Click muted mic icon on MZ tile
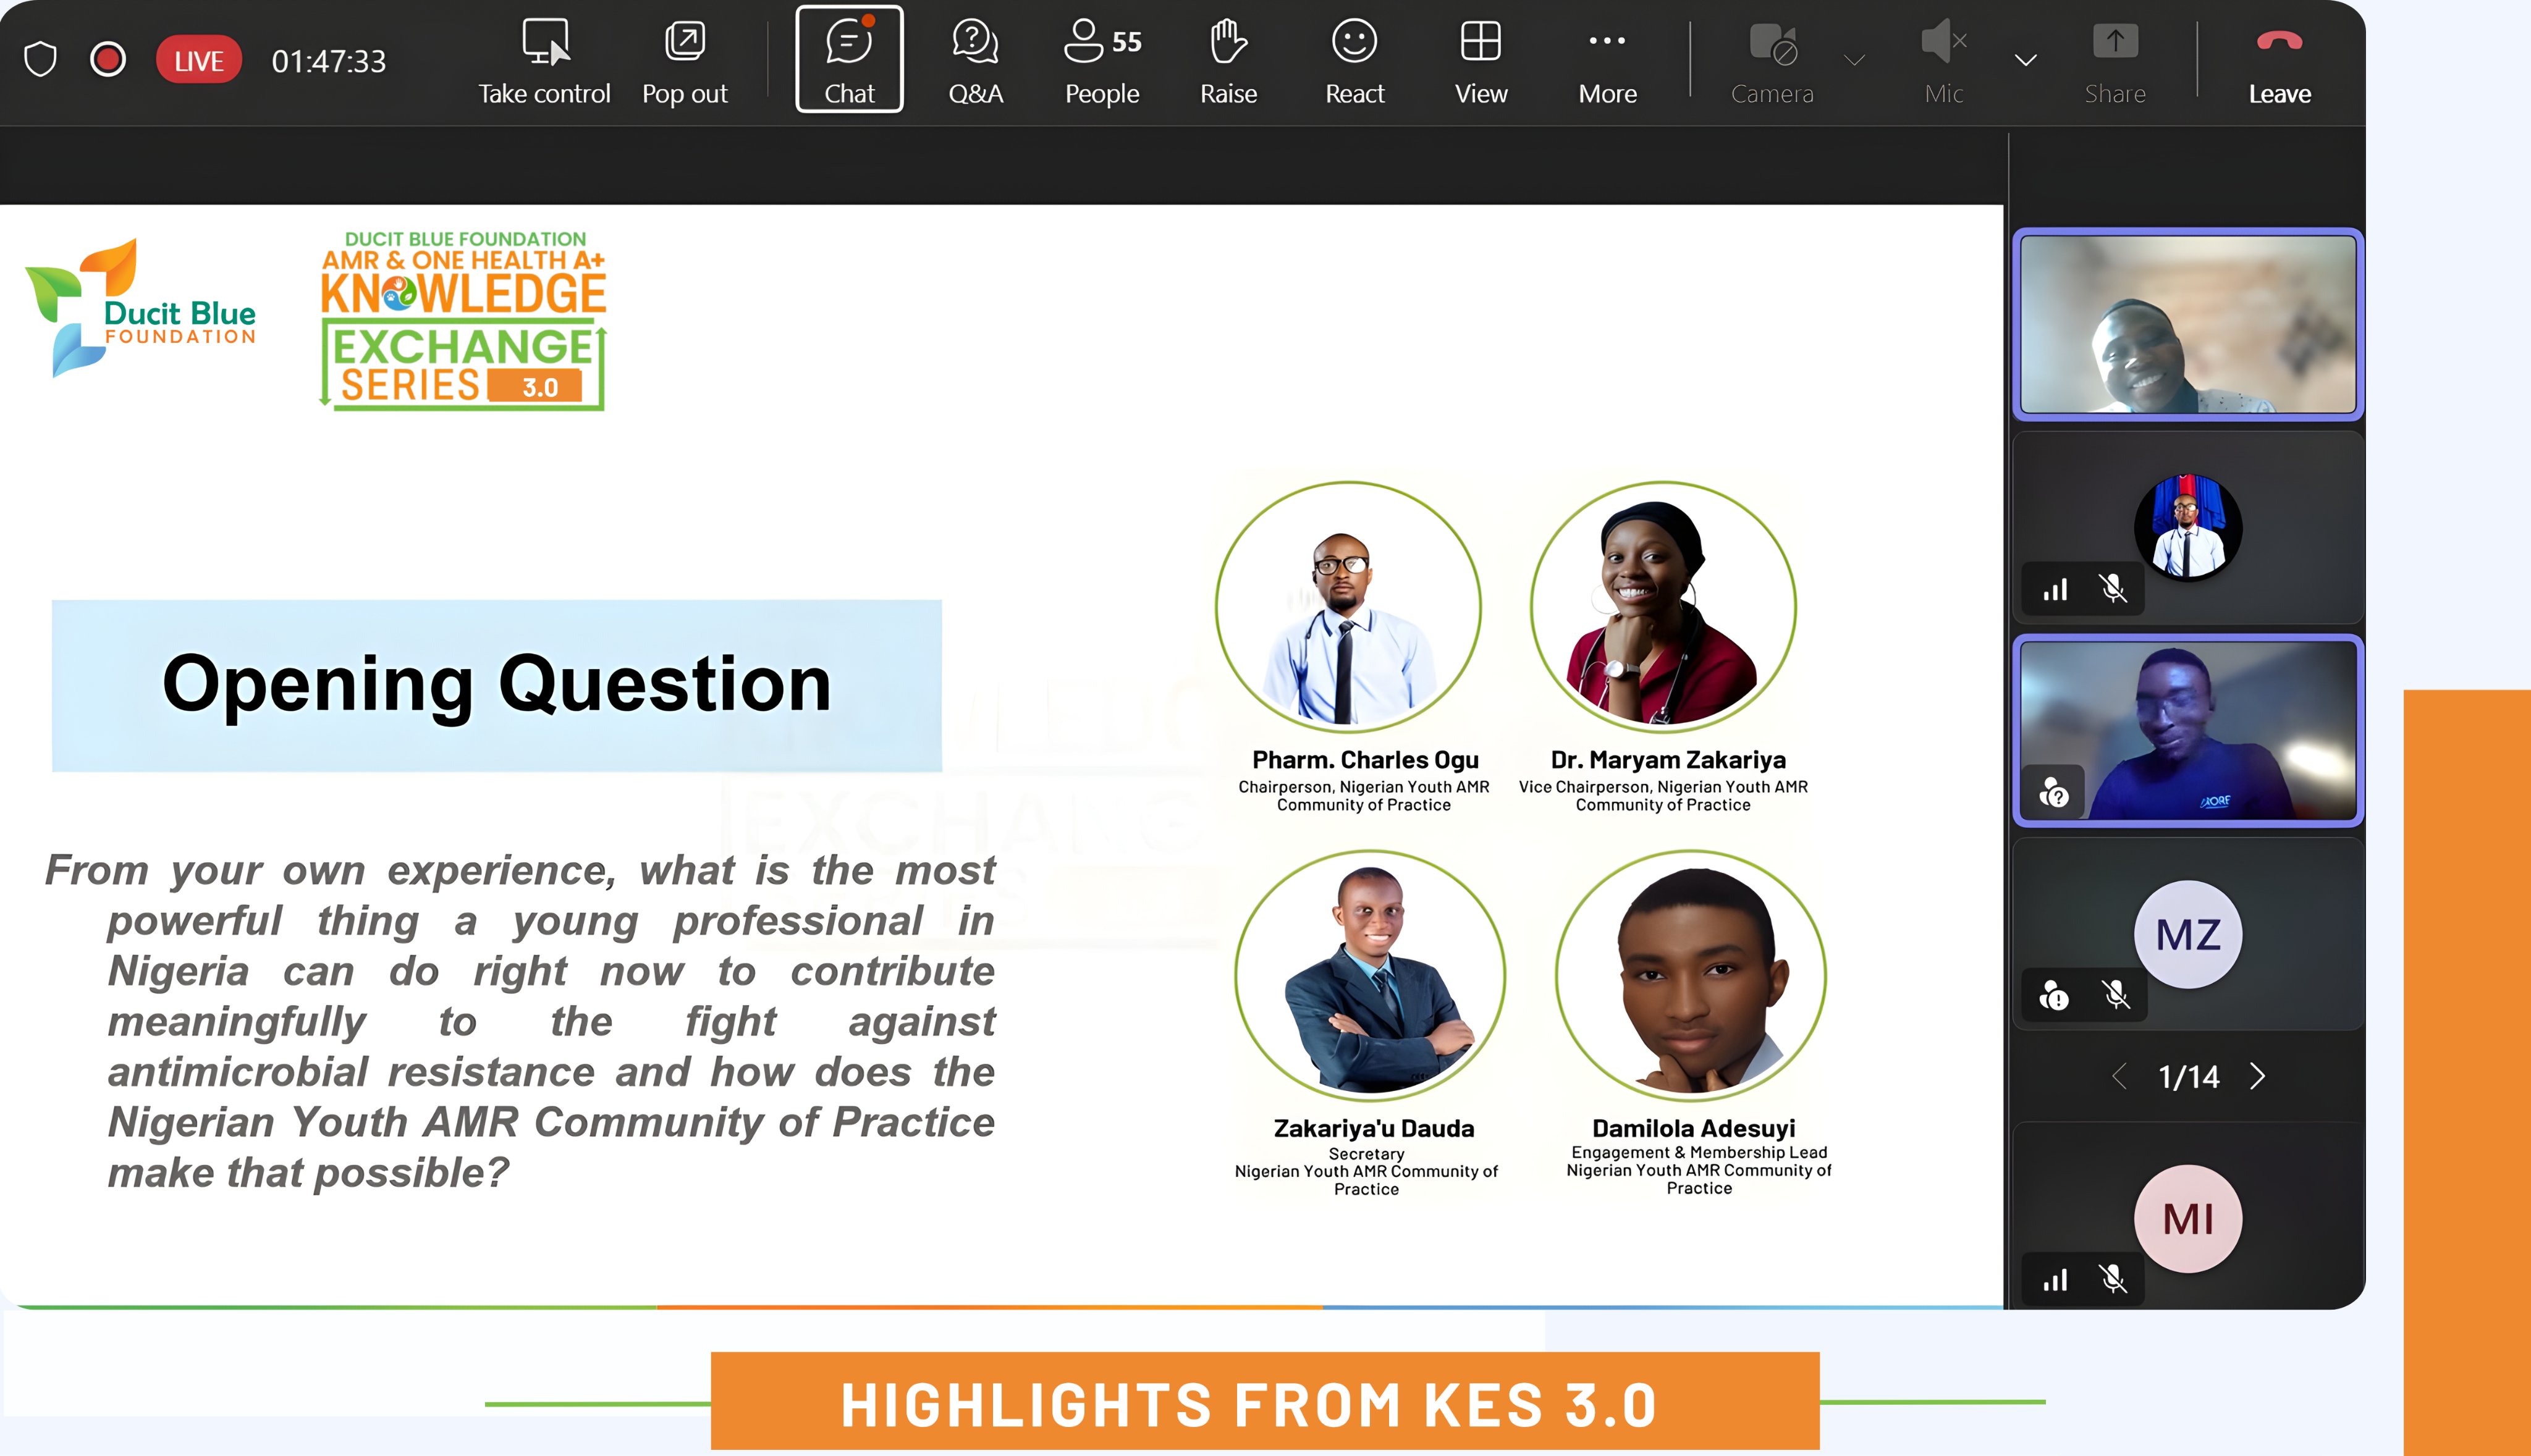Viewport: 2531px width, 1456px height. coord(2115,995)
